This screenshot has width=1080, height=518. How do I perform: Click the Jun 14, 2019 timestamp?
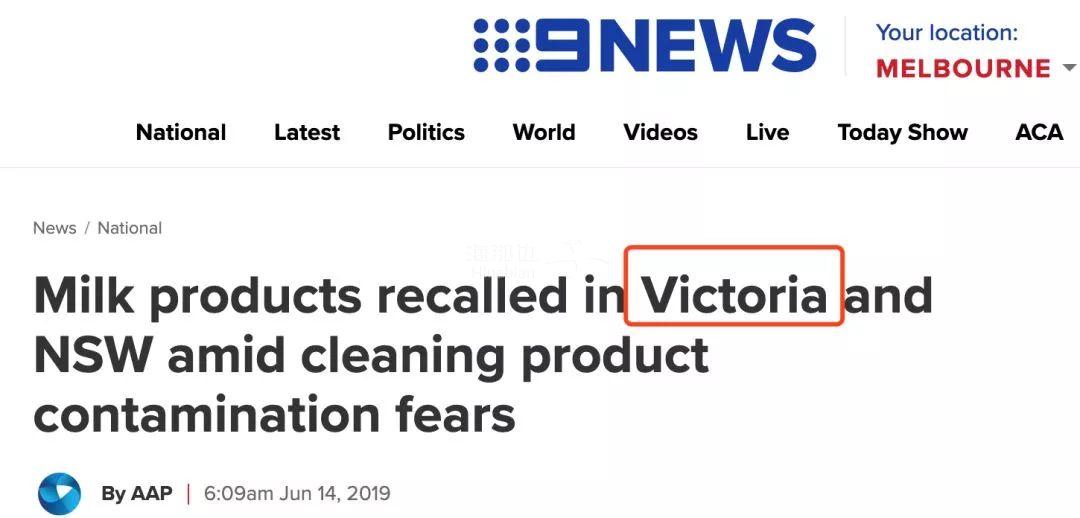point(297,493)
